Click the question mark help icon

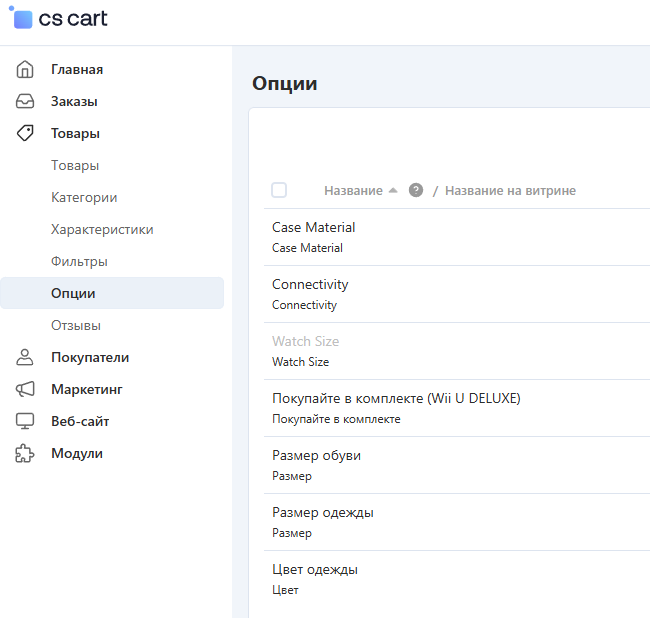416,190
